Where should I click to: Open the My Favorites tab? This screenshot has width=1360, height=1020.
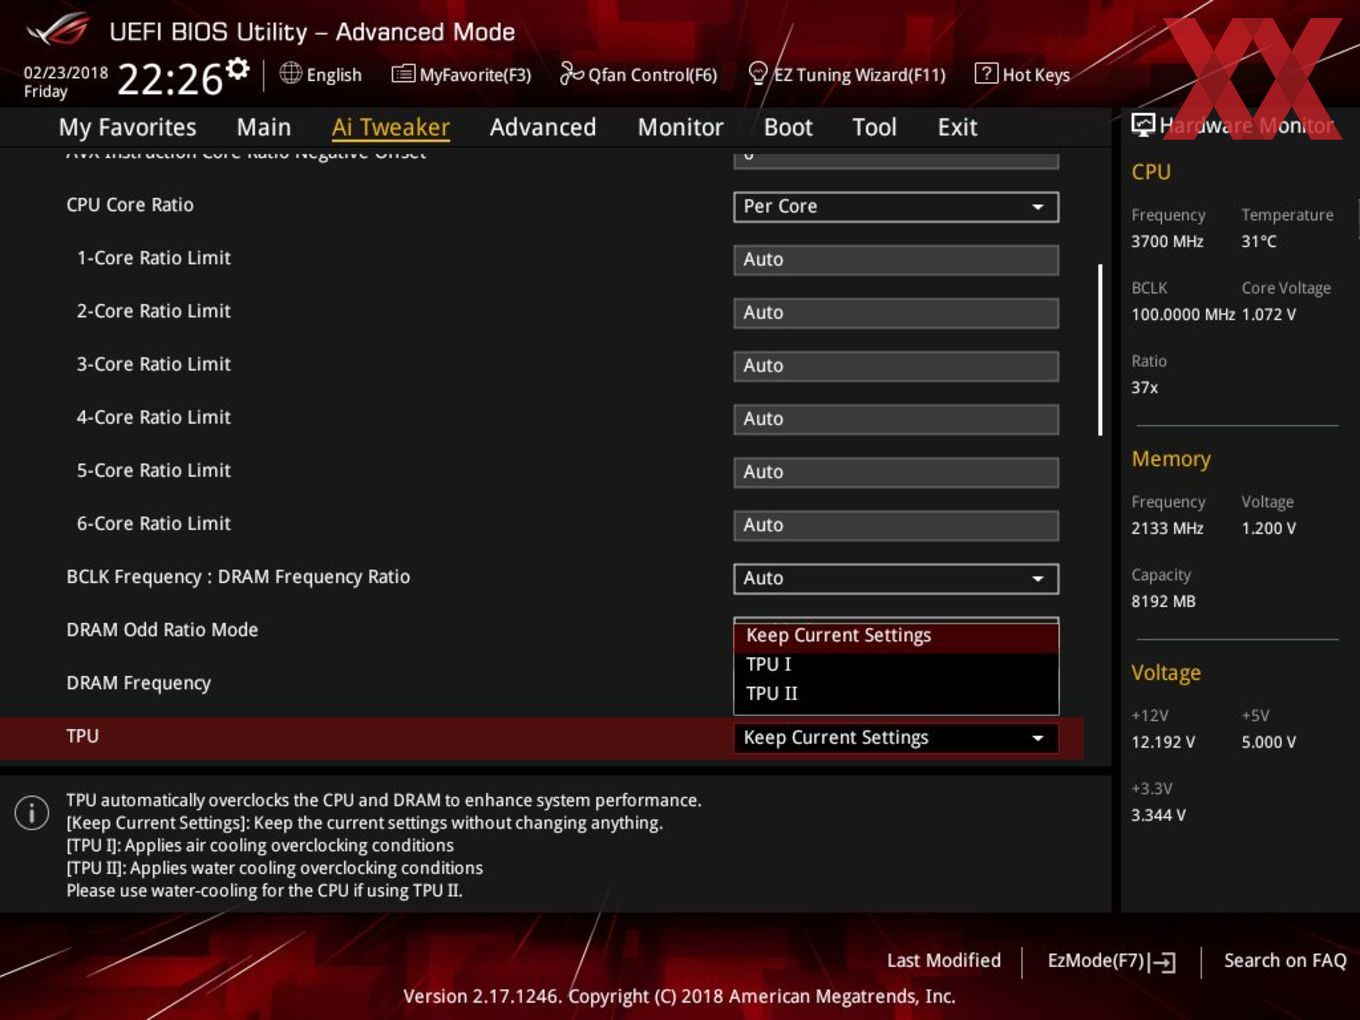click(x=127, y=127)
